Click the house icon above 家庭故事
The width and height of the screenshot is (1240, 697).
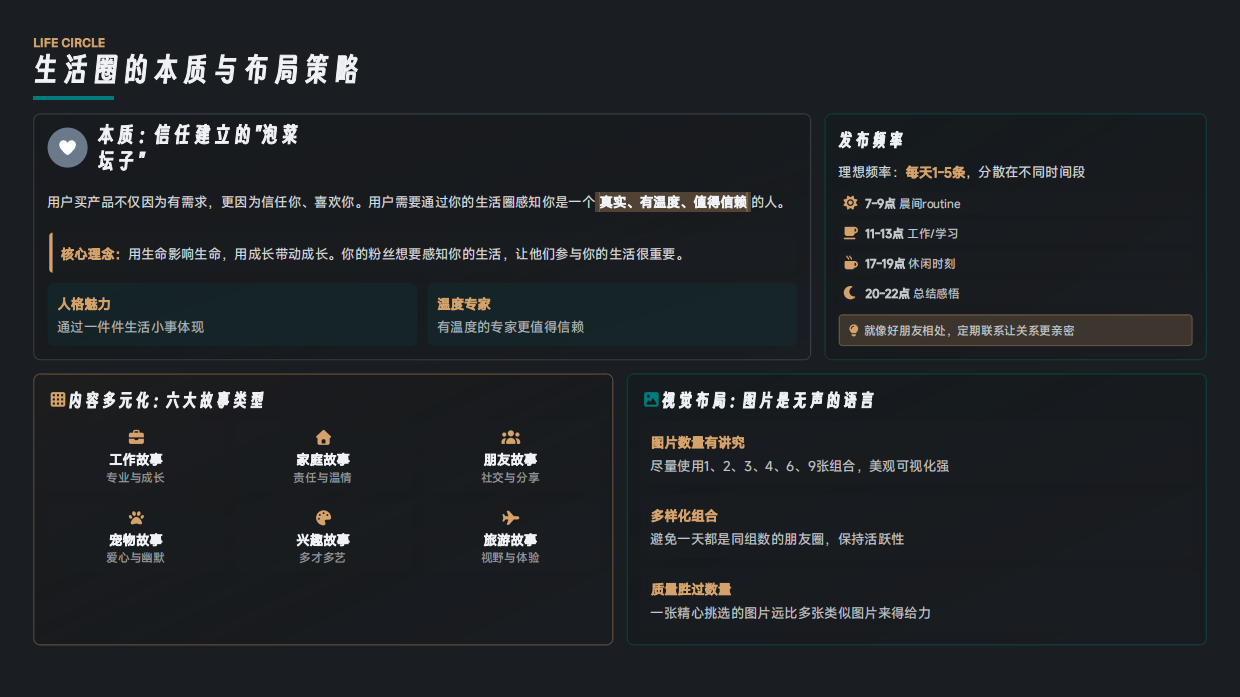coord(323,437)
